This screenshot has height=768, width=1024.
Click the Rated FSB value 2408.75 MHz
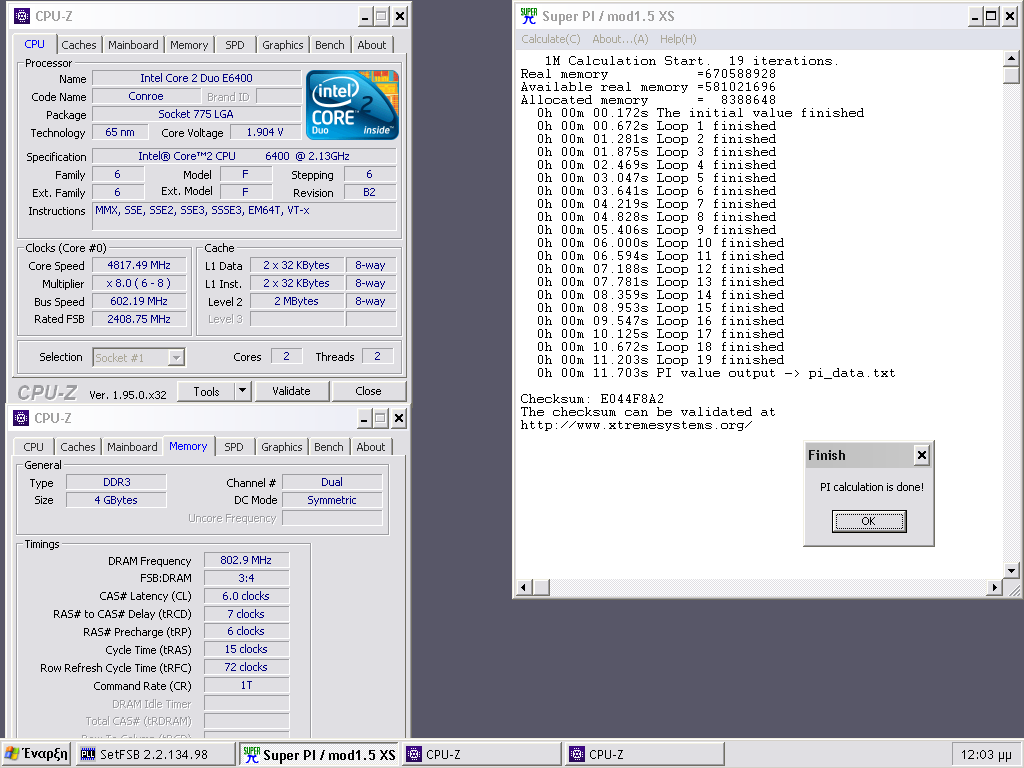coord(139,319)
